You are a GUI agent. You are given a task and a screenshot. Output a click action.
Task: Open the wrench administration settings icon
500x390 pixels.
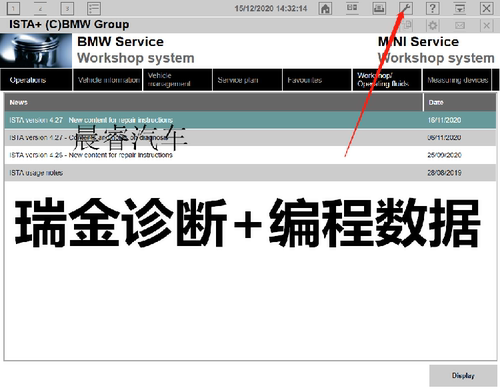[x=406, y=8]
